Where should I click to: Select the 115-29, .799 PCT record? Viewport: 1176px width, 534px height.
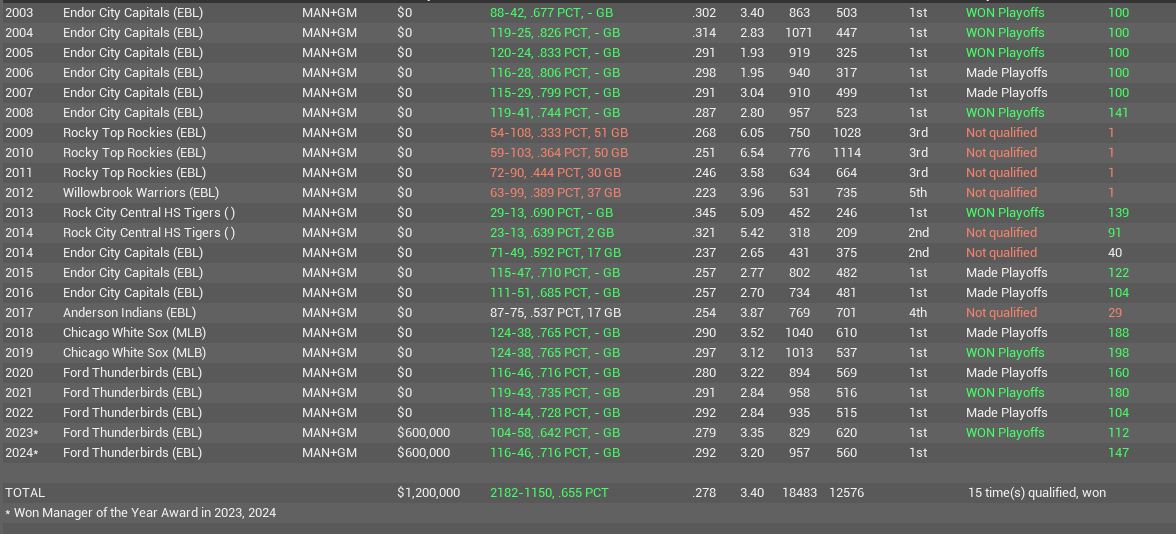(555, 93)
